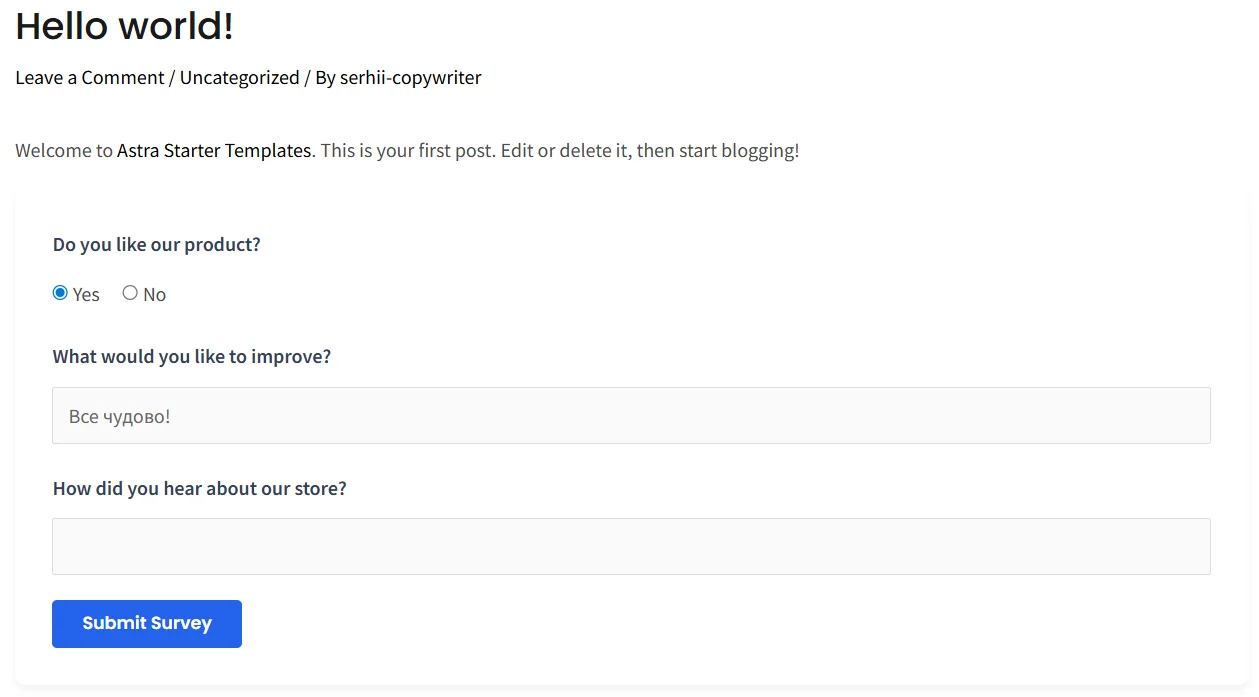
Task: Click the placeholder text "Все чудово!"
Action: coord(119,416)
